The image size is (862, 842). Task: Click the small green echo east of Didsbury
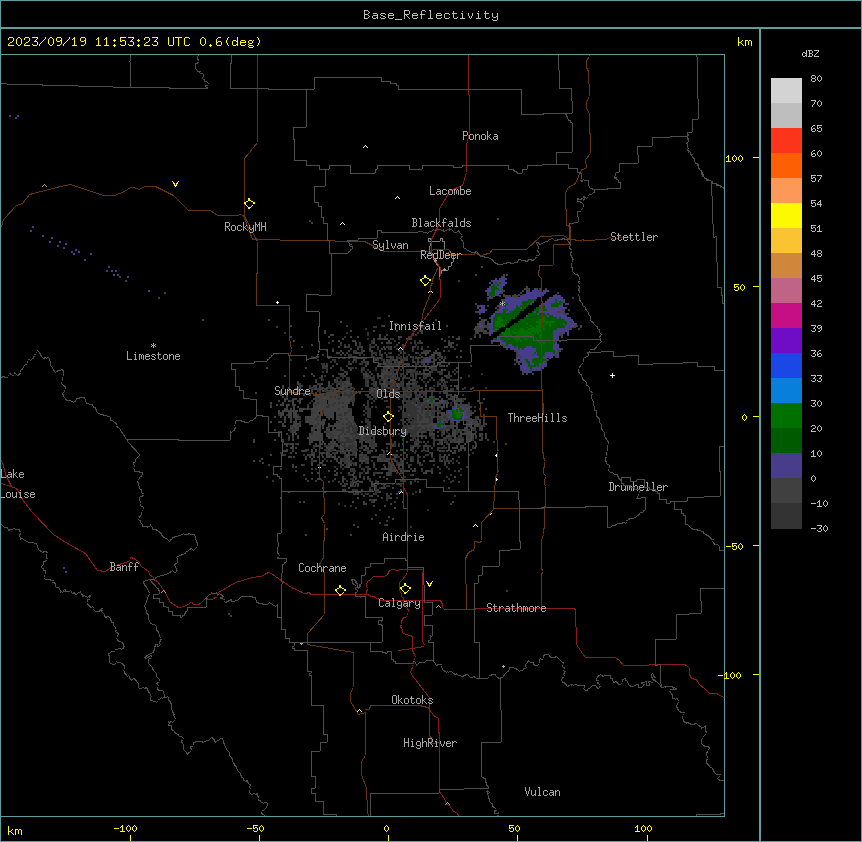click(x=457, y=413)
